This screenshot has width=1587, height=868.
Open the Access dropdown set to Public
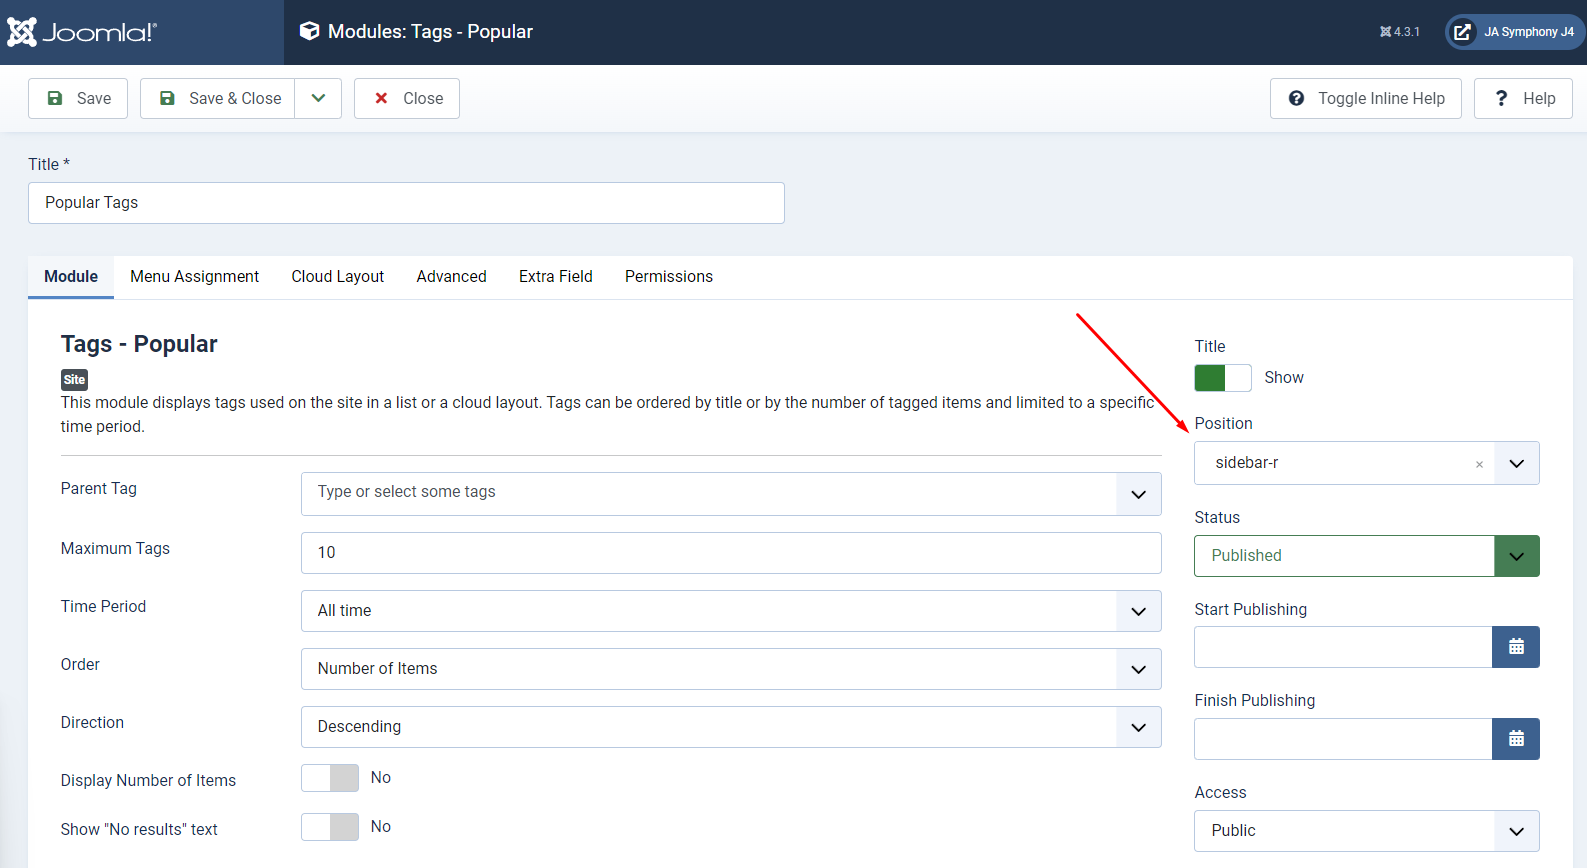click(1366, 831)
